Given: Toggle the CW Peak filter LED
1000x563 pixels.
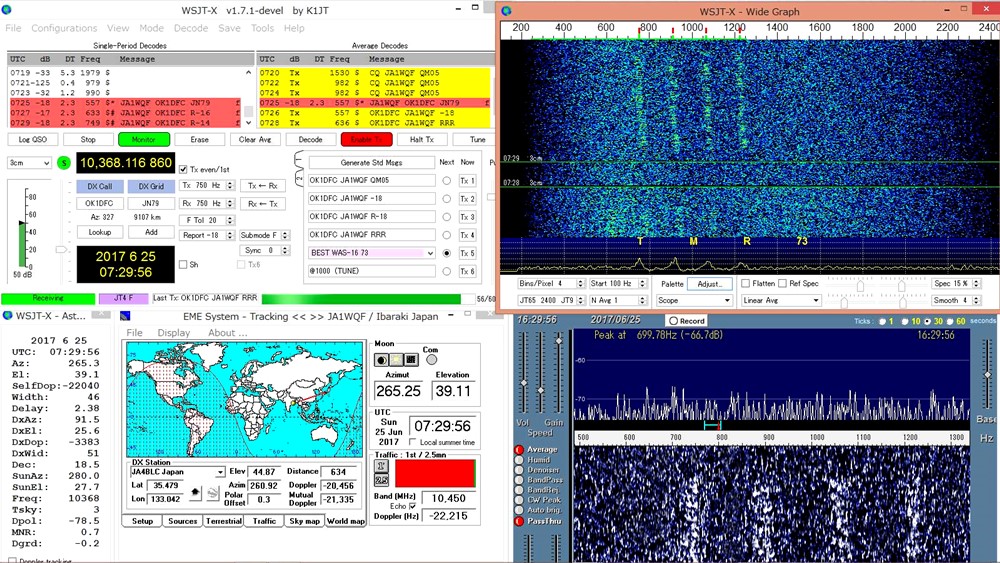Looking at the screenshot, I should click(x=519, y=500).
